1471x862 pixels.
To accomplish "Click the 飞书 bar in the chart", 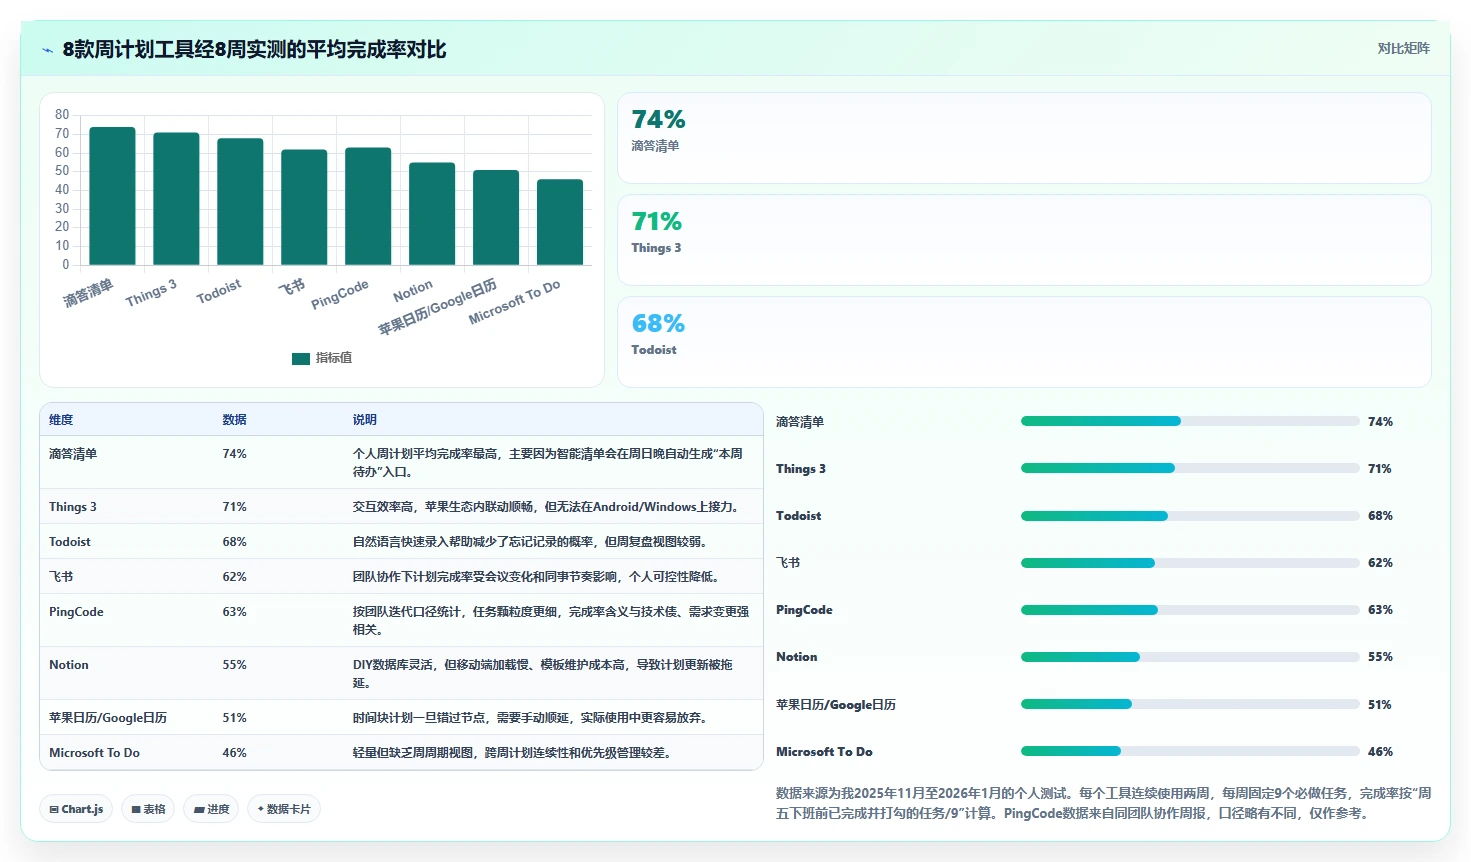I will tap(304, 207).
